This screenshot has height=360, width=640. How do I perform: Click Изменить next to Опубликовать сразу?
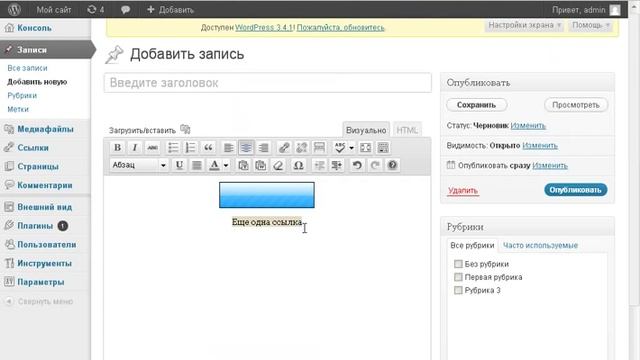tap(550, 166)
